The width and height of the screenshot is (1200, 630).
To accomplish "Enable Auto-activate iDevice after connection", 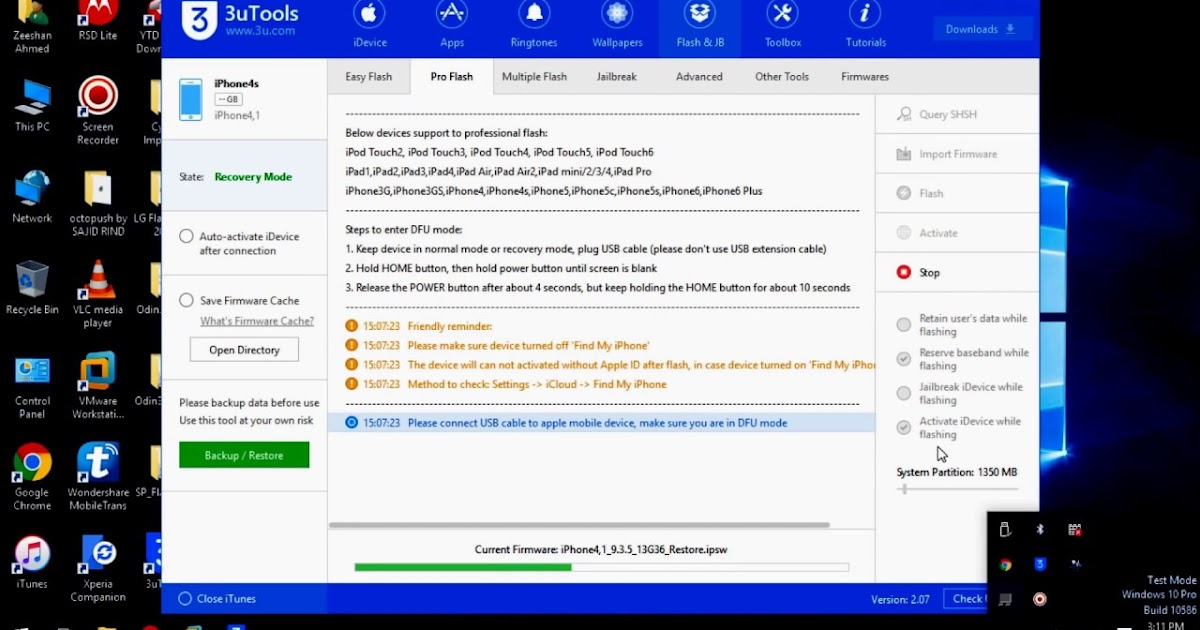I will pos(186,237).
